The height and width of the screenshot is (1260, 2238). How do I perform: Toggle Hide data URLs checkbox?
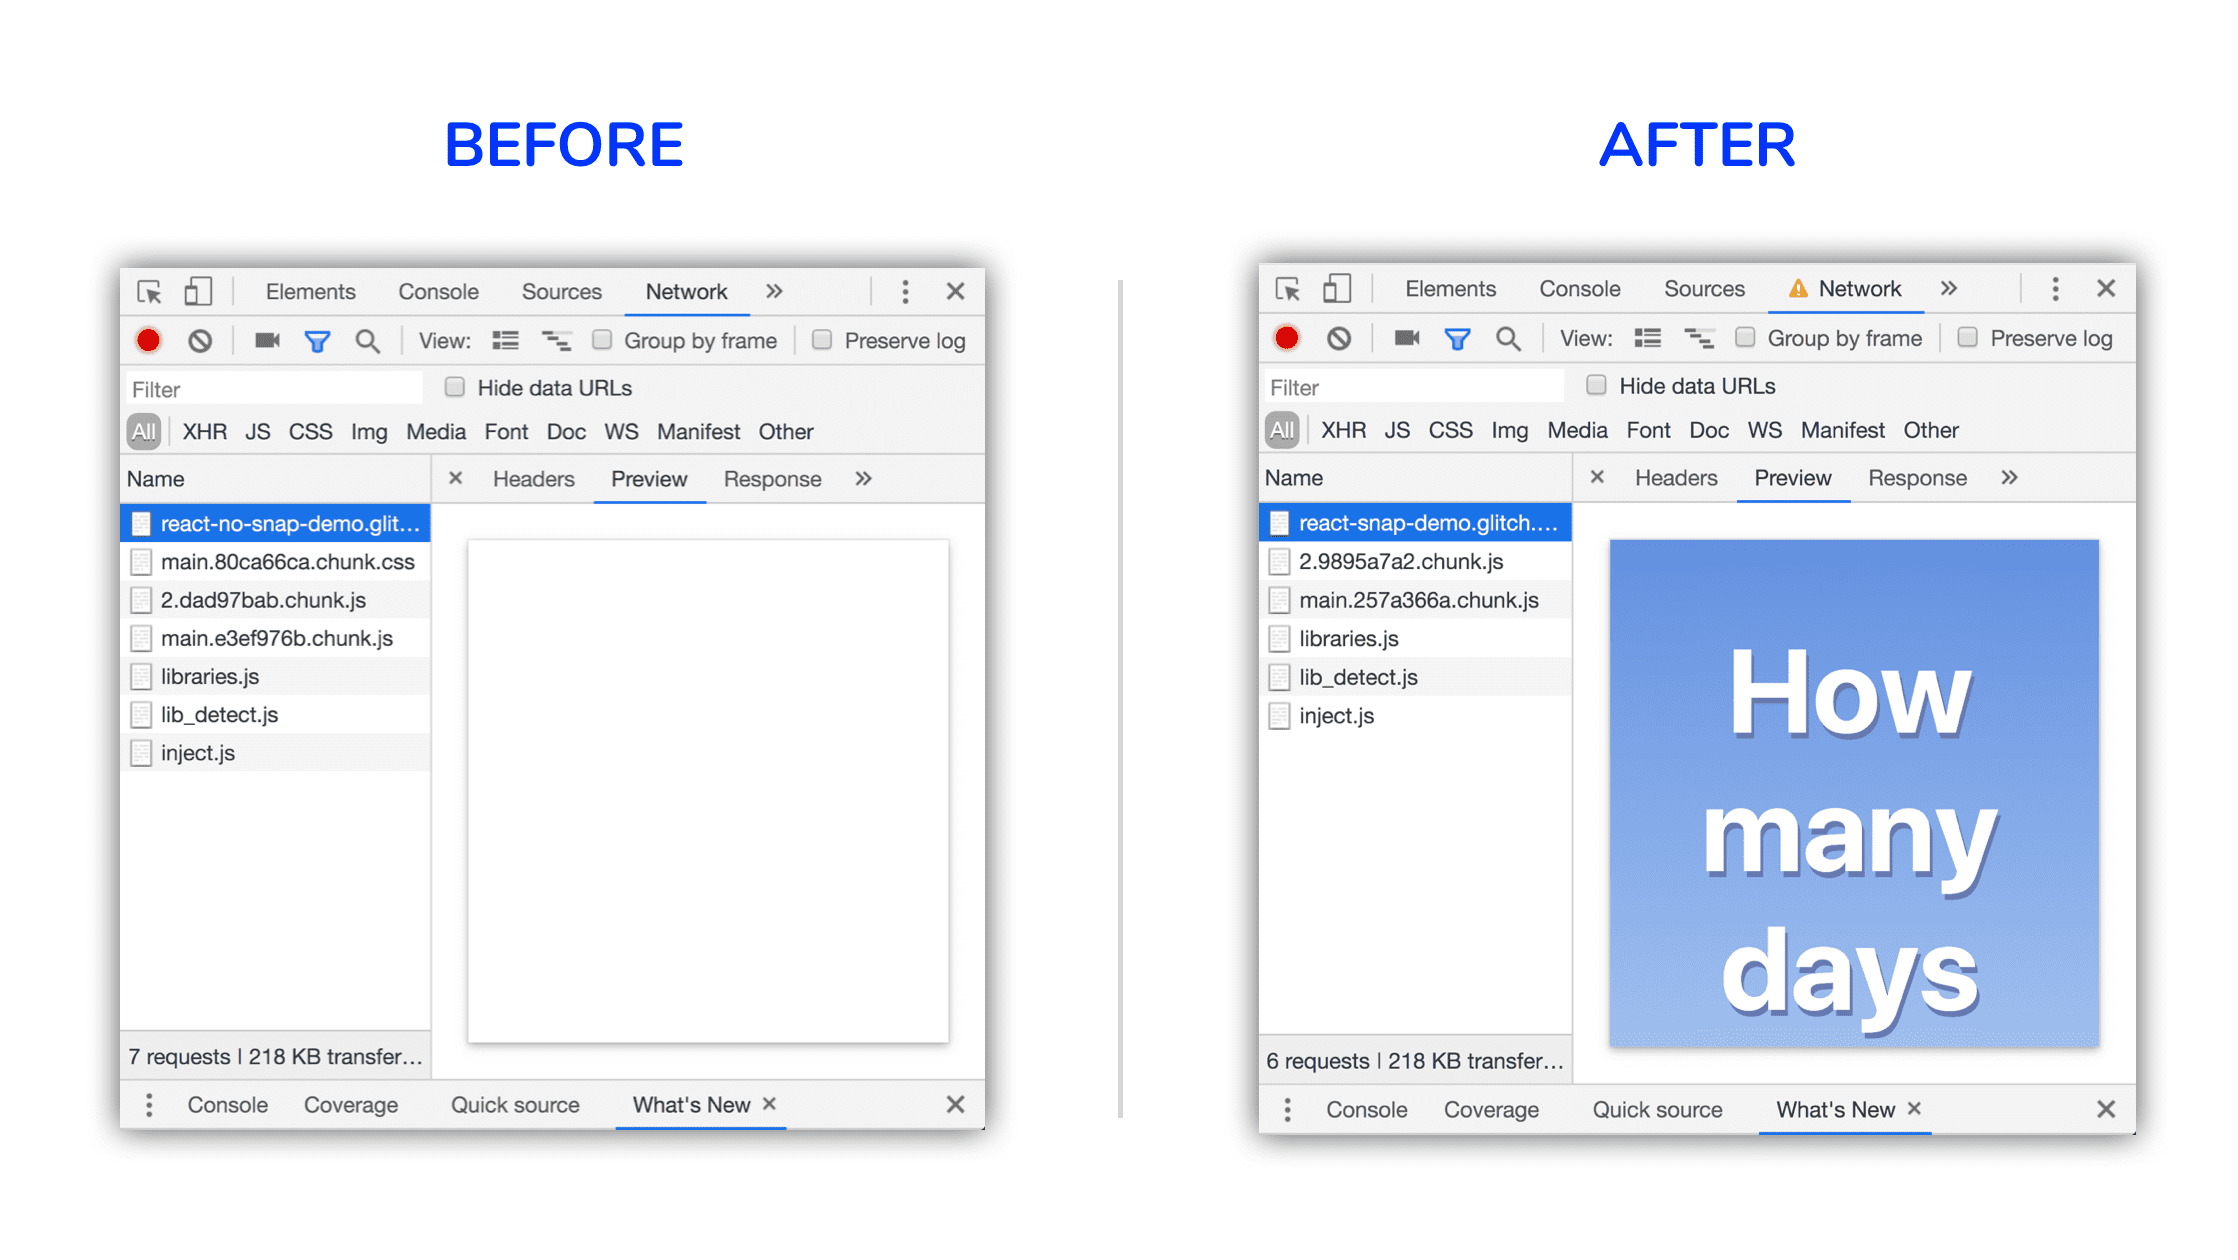[447, 386]
